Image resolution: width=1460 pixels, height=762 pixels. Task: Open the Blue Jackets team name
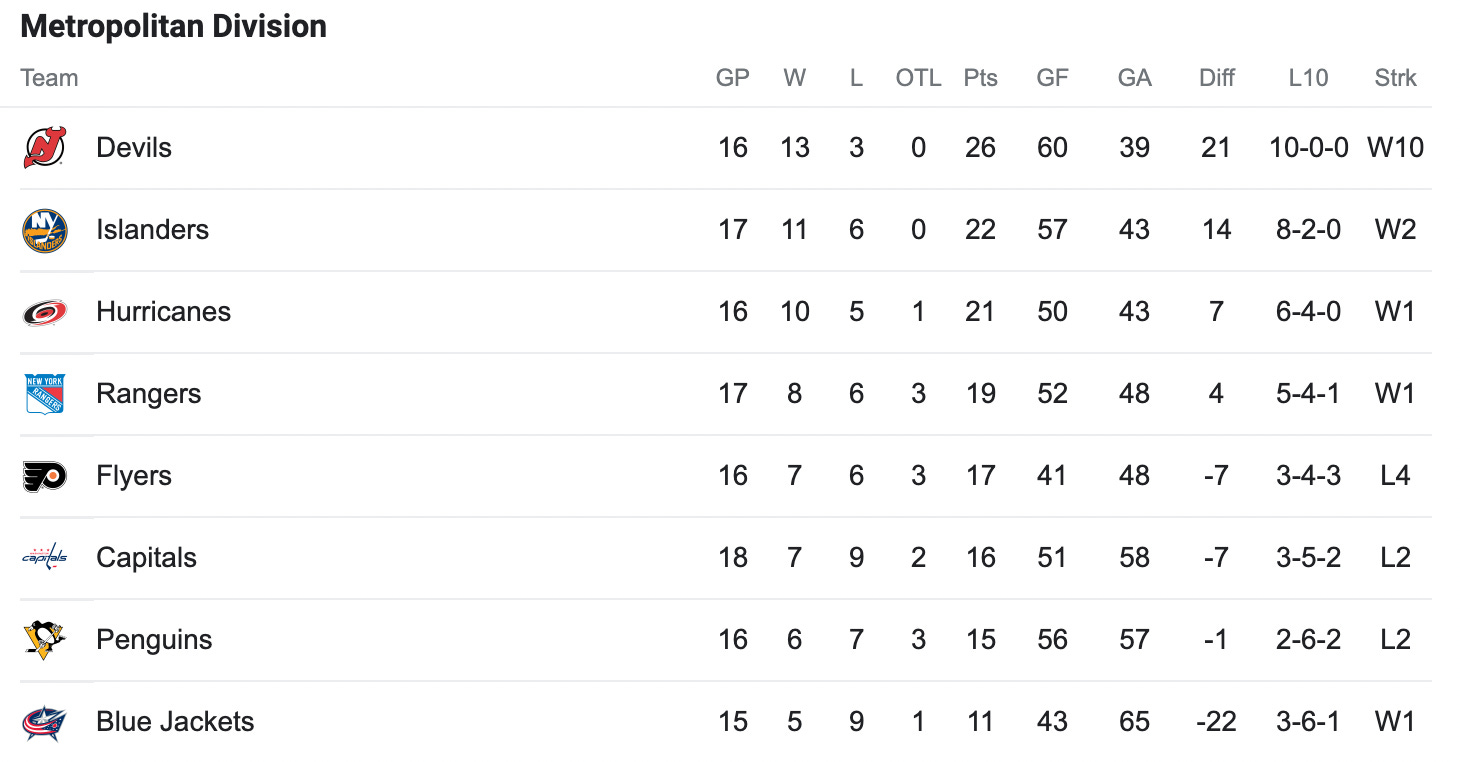[x=175, y=722]
